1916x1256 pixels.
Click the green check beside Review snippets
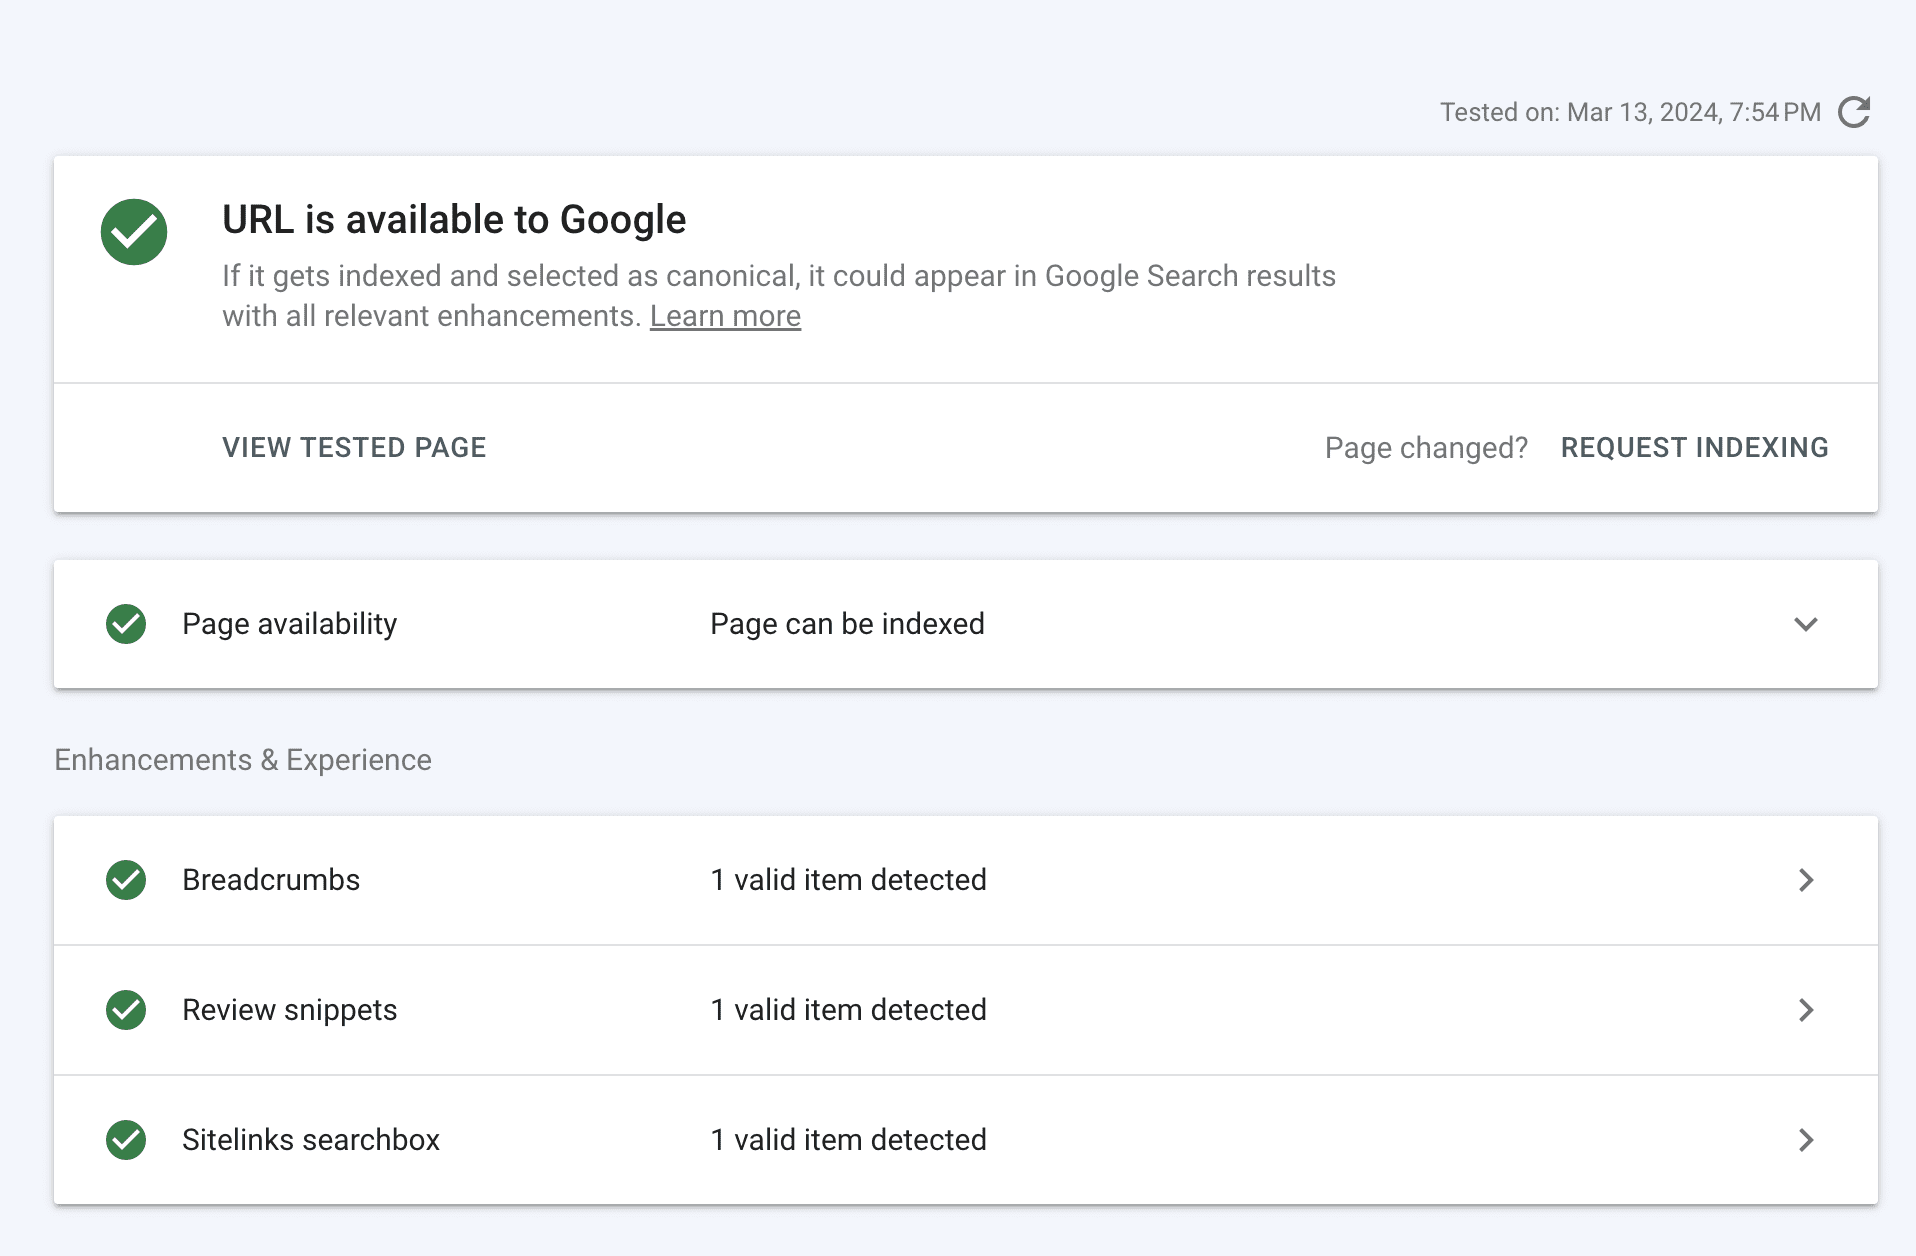point(126,1010)
